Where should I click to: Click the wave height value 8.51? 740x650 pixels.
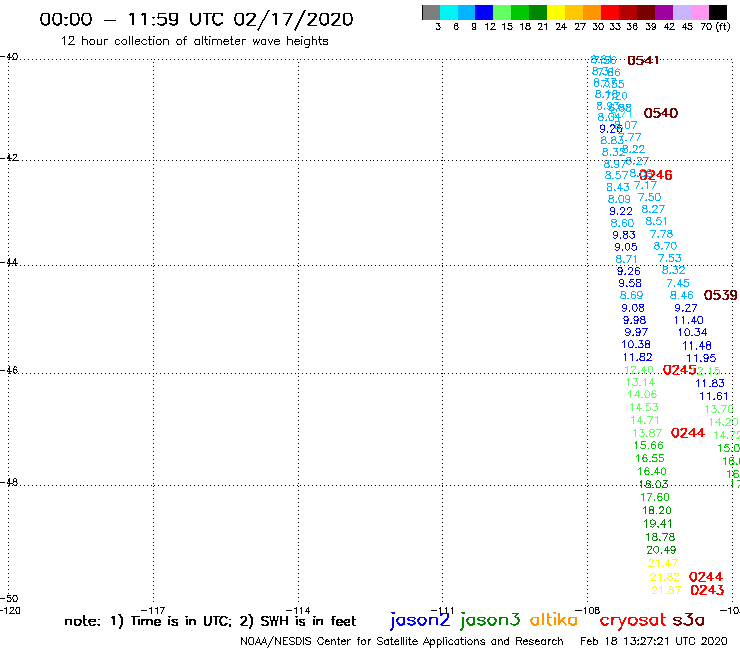click(x=656, y=221)
